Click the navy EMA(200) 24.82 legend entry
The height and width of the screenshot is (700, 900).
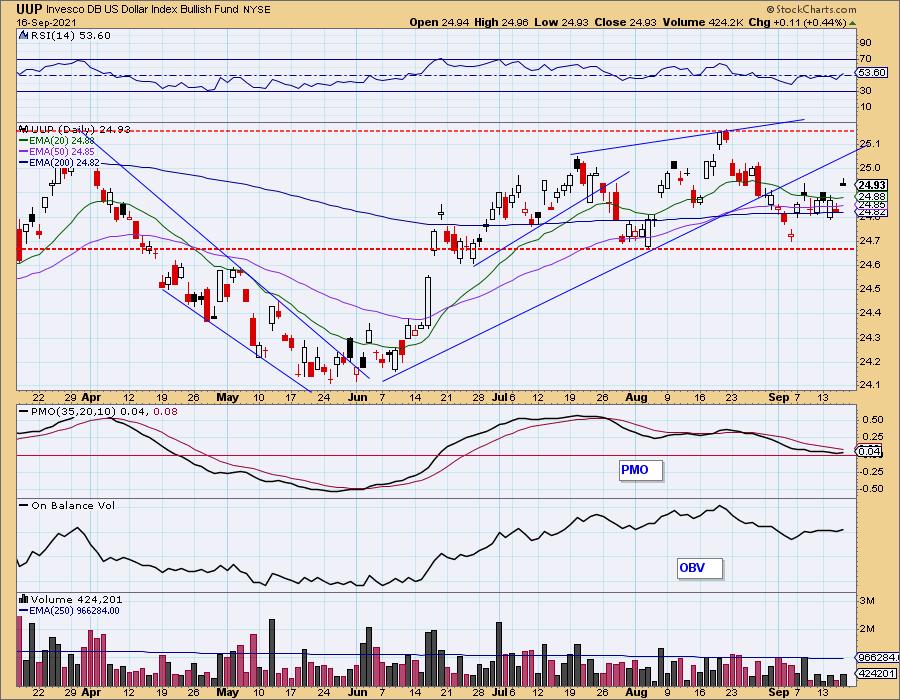(x=59, y=163)
